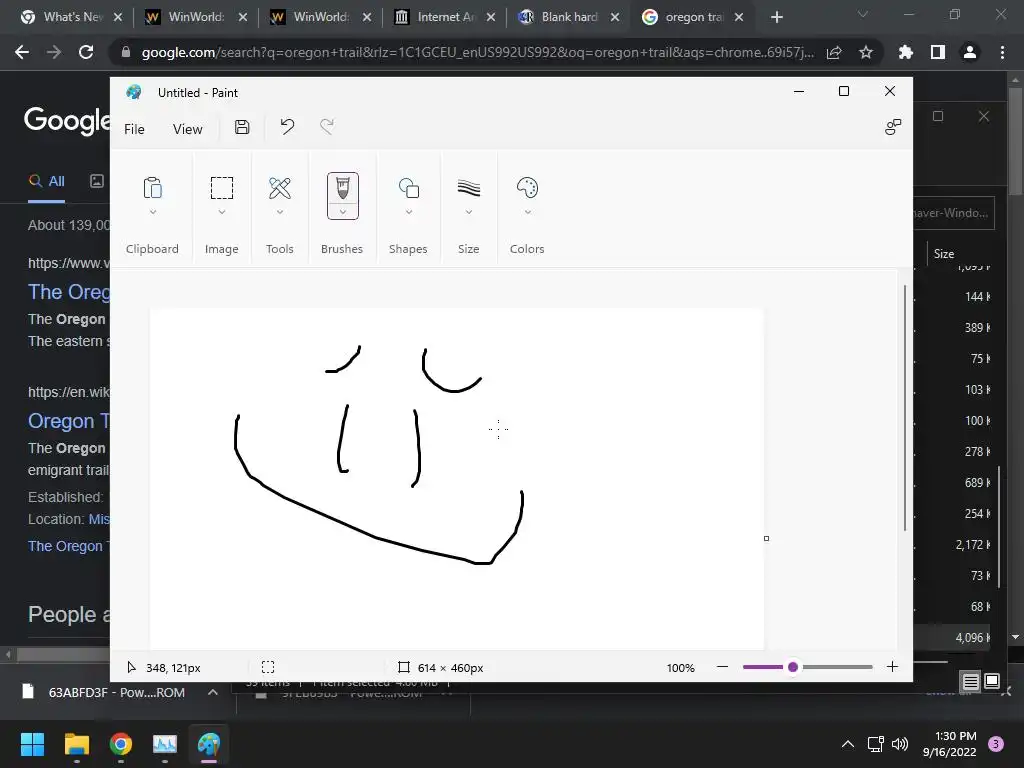
Task: Open the Clipboard paste icon in Paint
Action: pyautogui.click(x=152, y=188)
